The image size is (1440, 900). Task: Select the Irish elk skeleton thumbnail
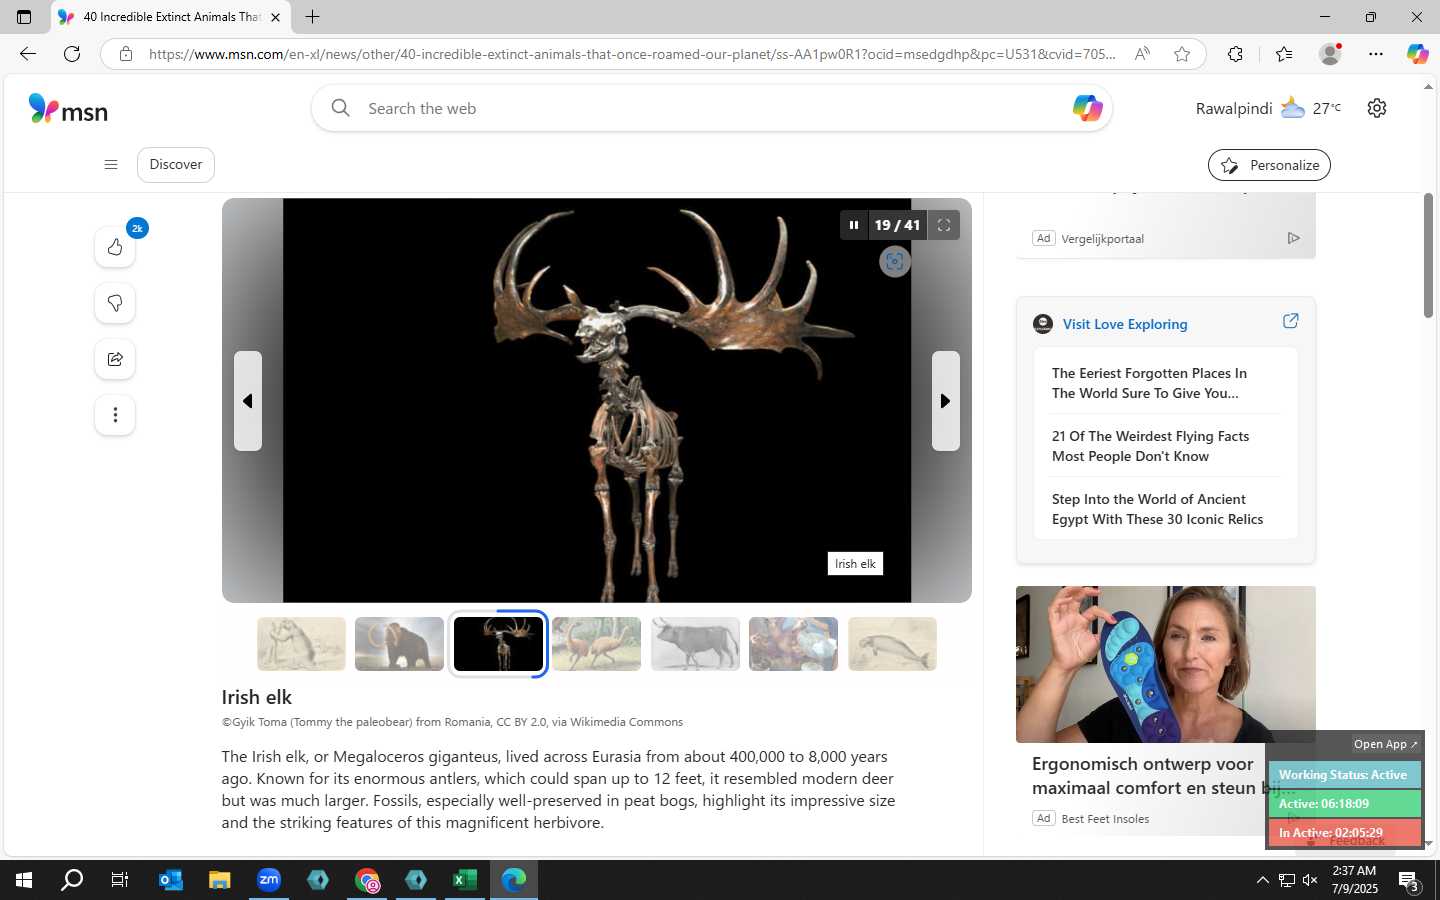coord(498,644)
